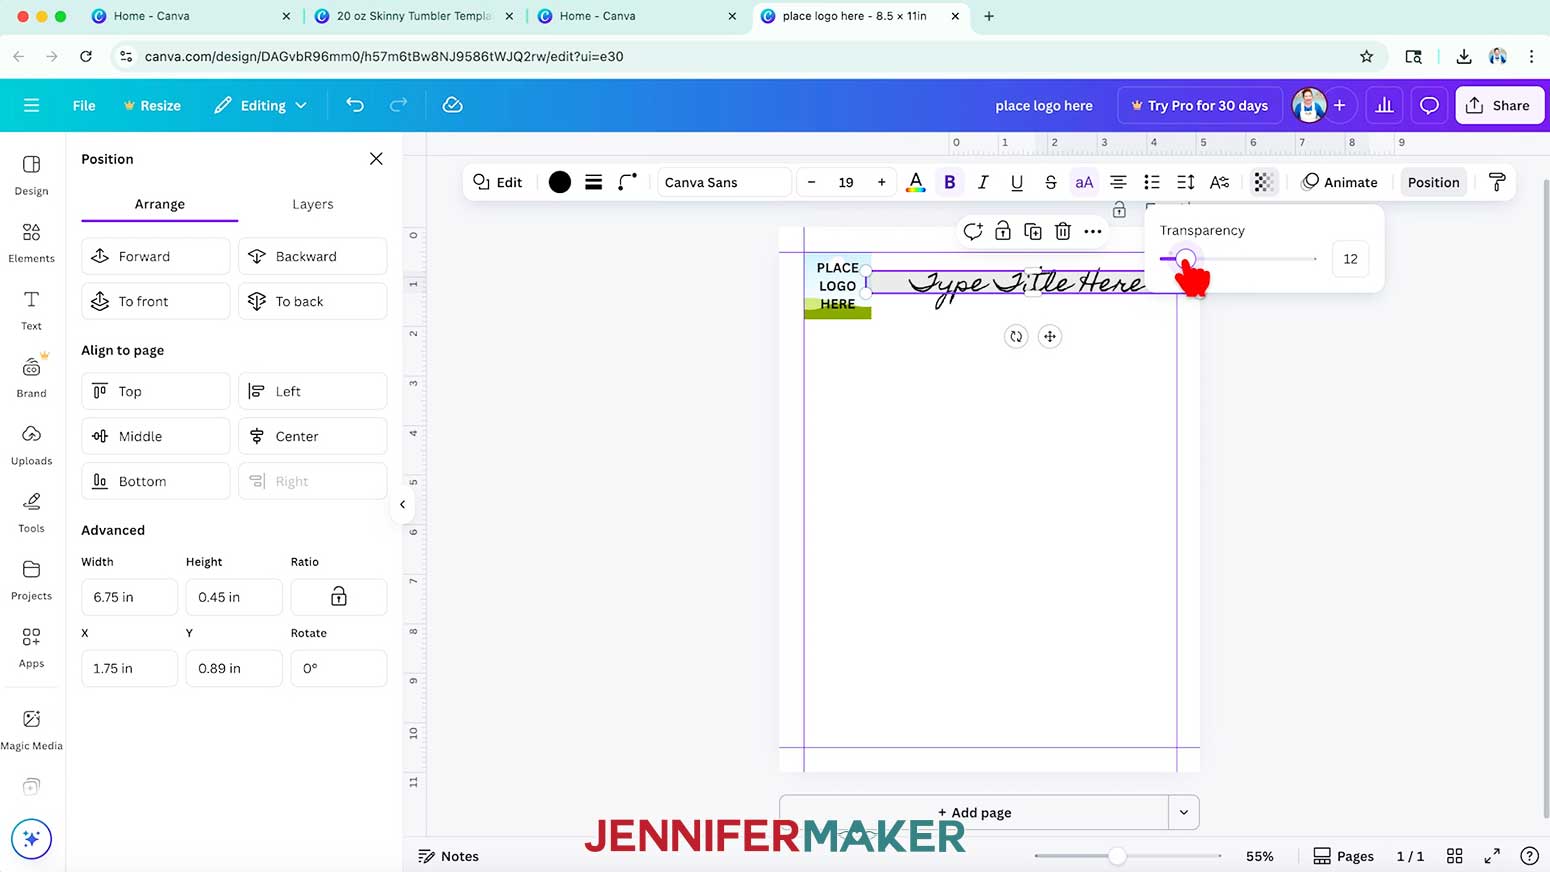
Task: Click the cloud save status icon
Action: (452, 105)
